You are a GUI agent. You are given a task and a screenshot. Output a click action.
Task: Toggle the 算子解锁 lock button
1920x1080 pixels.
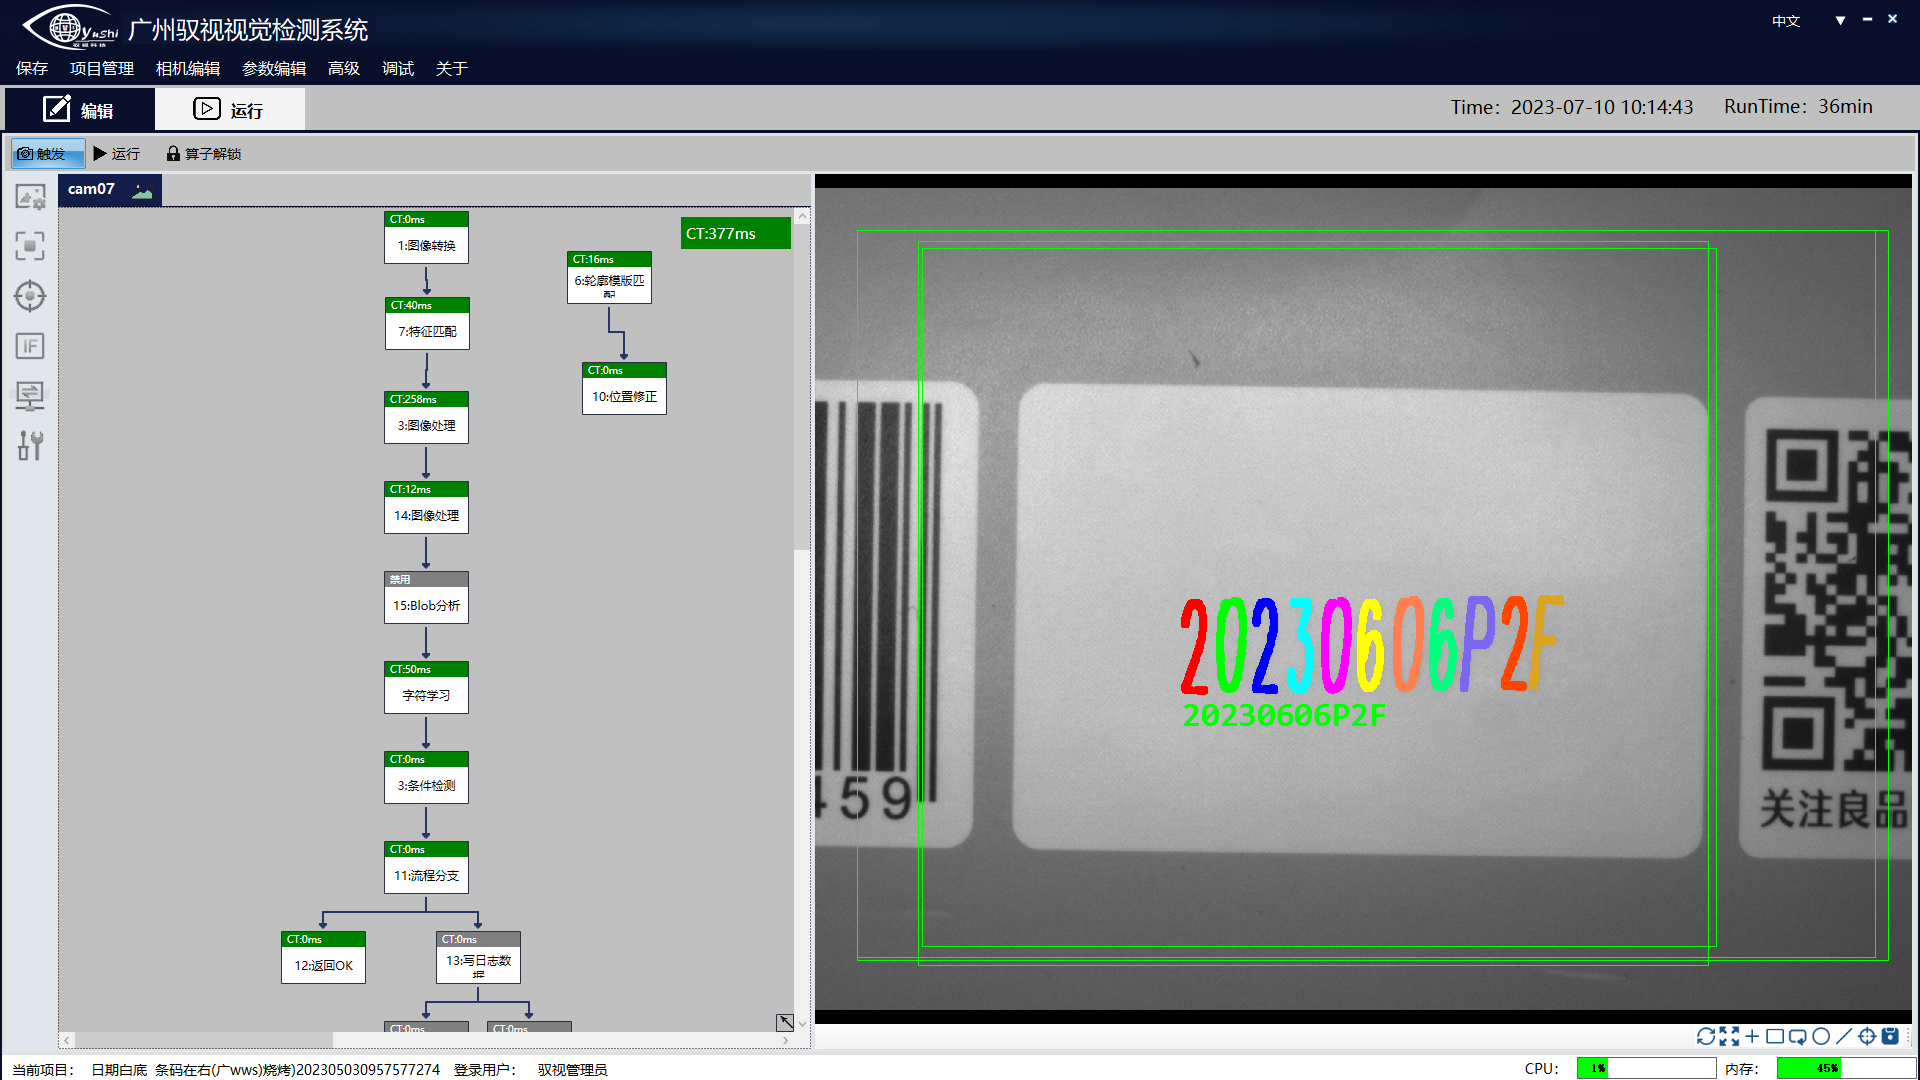click(x=203, y=154)
